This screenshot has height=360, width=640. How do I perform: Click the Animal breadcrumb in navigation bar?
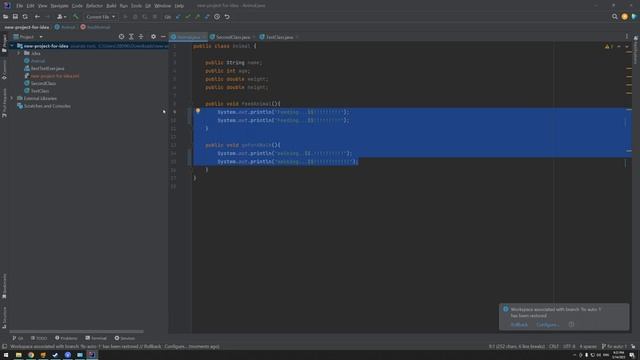coord(65,27)
